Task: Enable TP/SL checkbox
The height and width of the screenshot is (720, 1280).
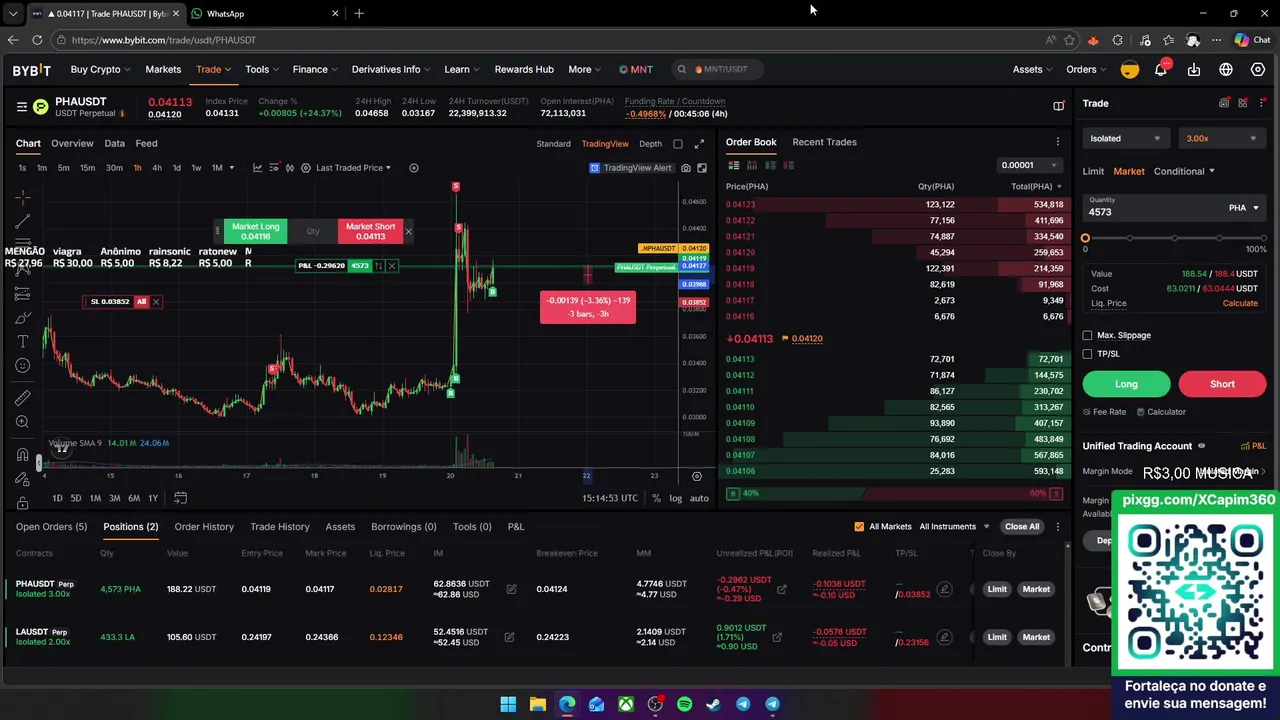Action: pos(1088,354)
